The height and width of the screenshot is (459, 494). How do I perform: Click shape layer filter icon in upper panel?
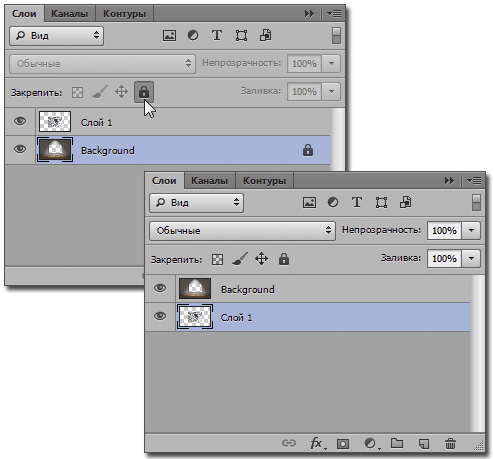(241, 35)
